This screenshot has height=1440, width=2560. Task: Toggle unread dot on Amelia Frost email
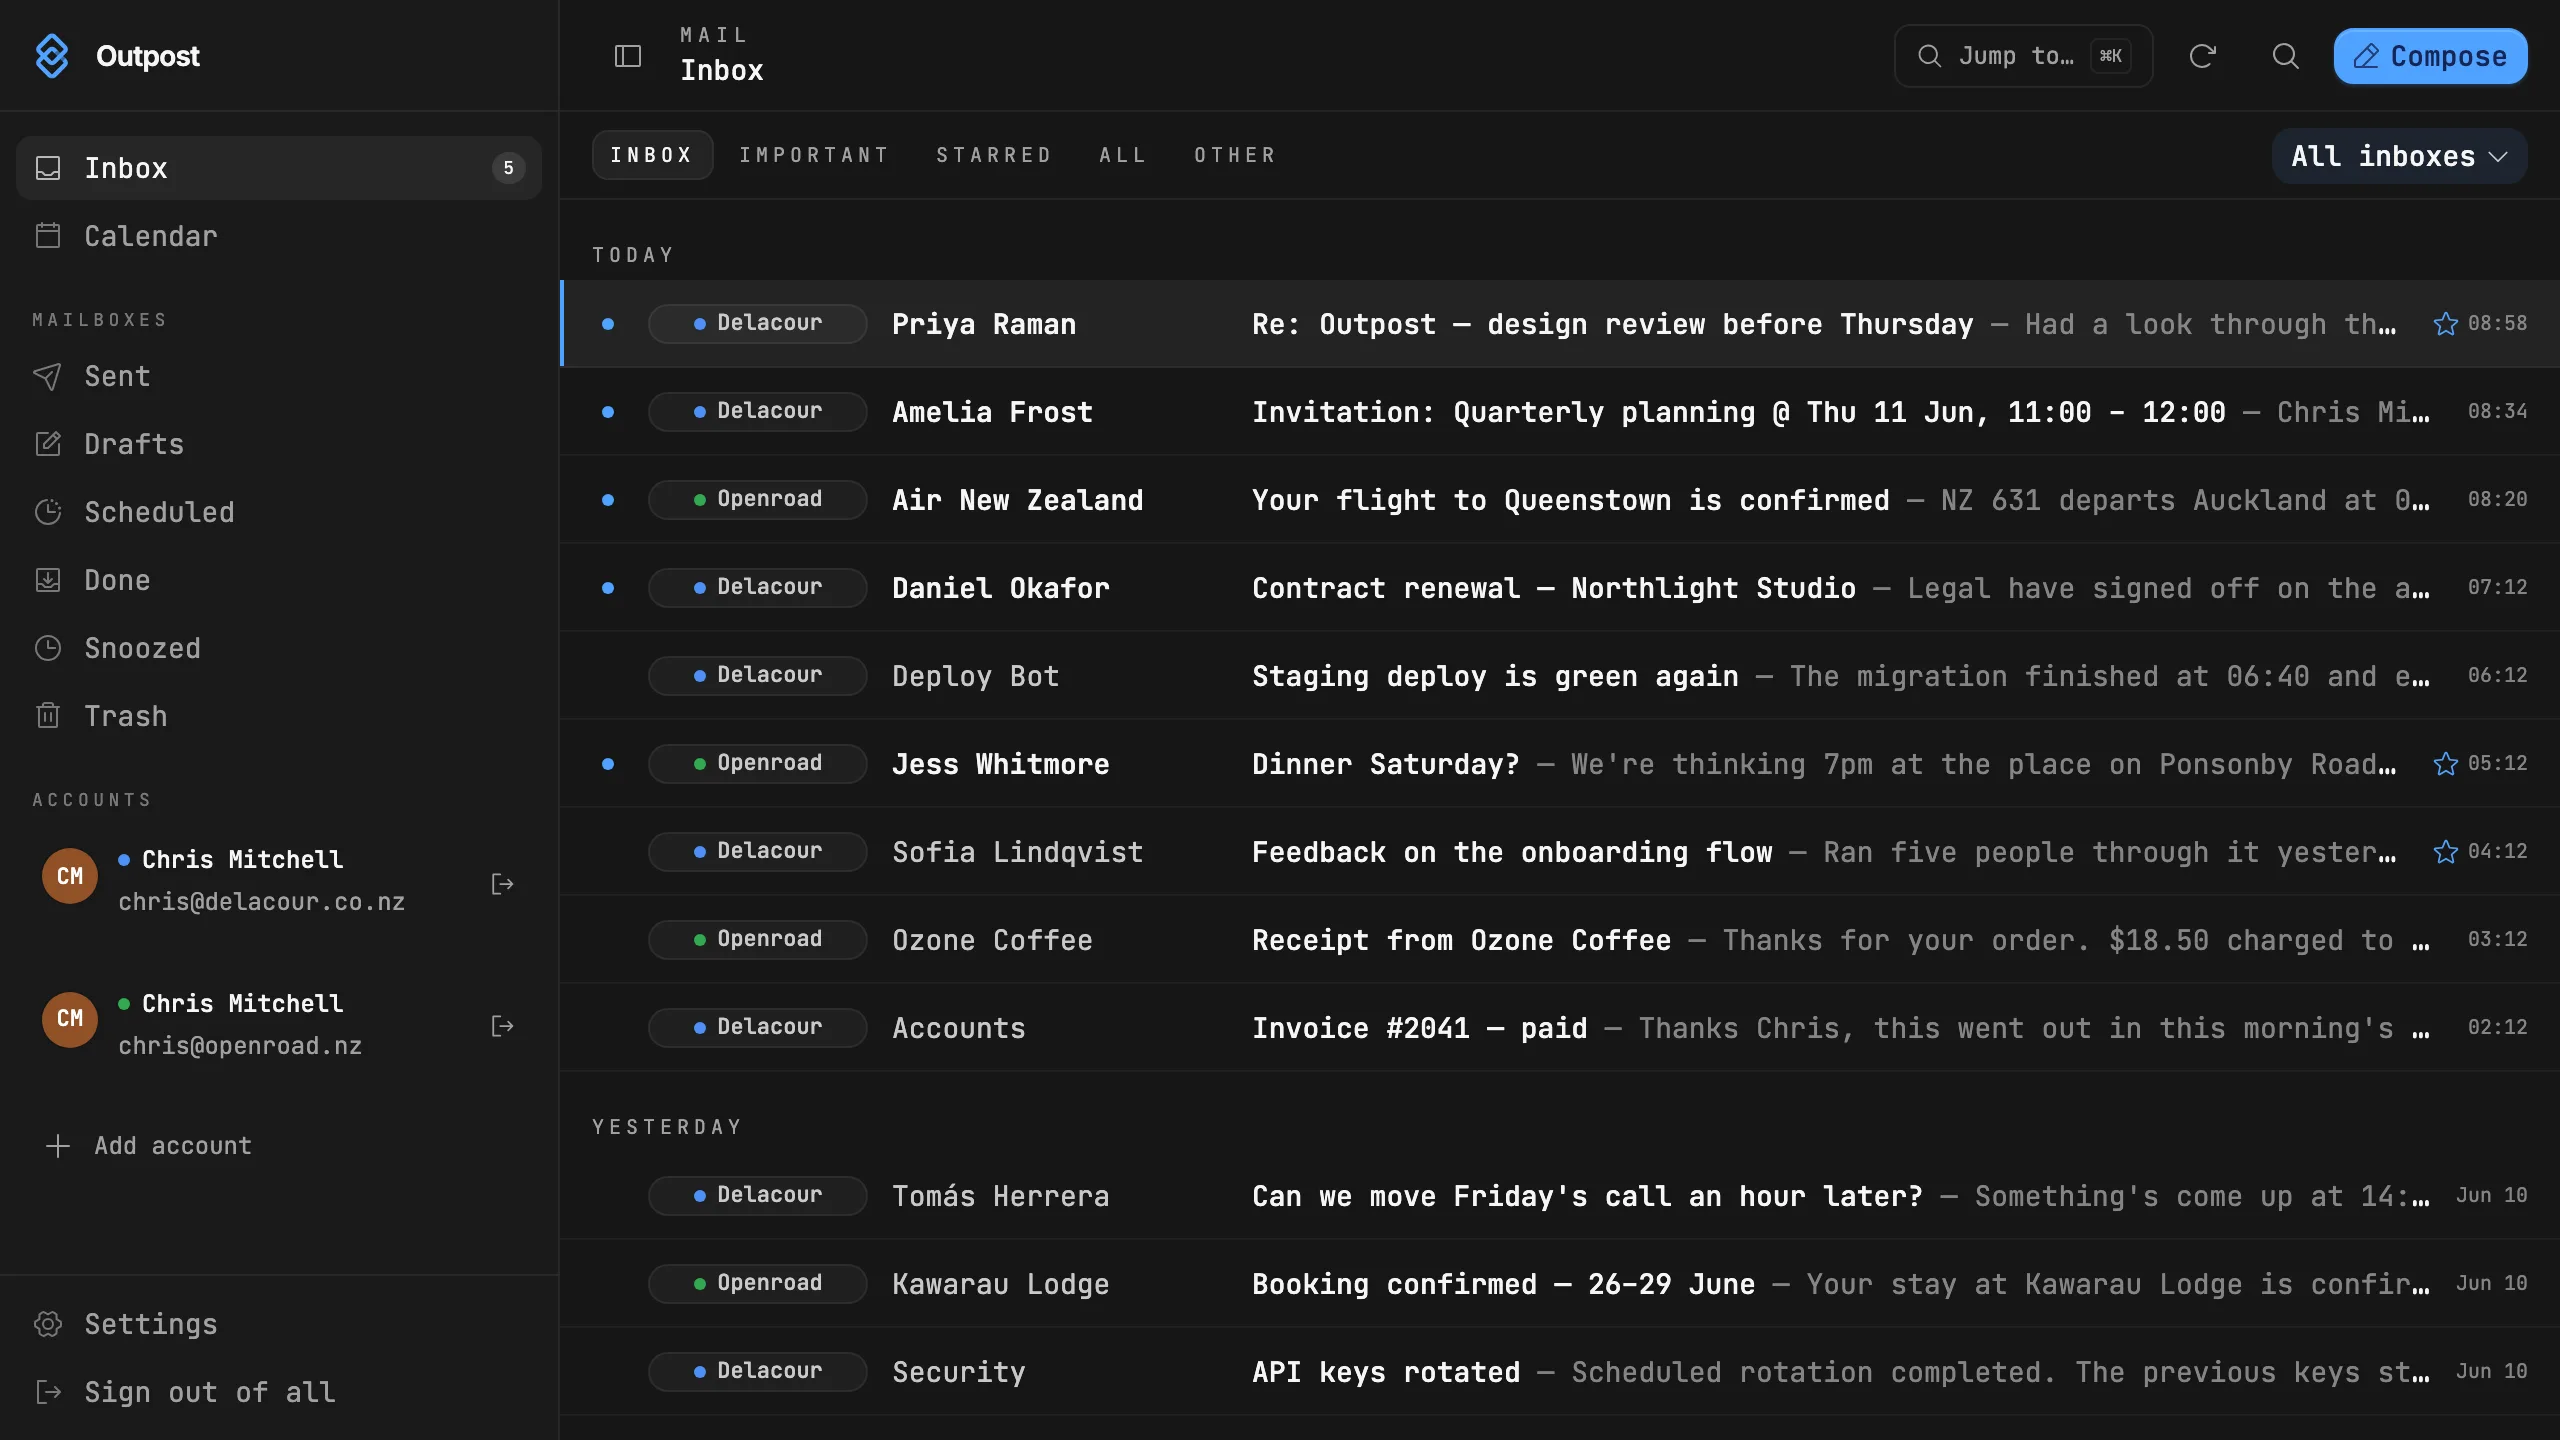[607, 412]
